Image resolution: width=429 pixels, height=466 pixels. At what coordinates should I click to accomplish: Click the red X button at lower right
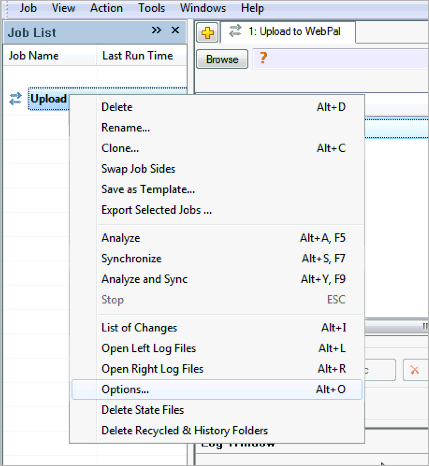tap(415, 370)
